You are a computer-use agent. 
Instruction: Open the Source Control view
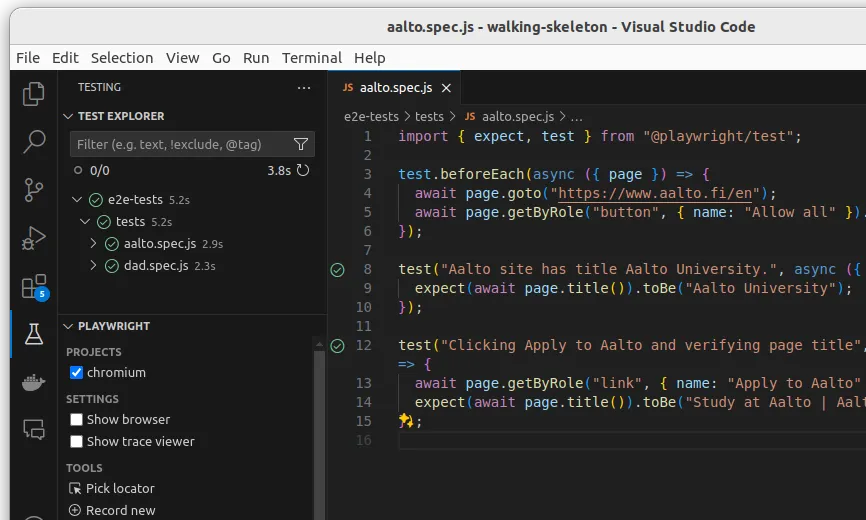pyautogui.click(x=34, y=189)
